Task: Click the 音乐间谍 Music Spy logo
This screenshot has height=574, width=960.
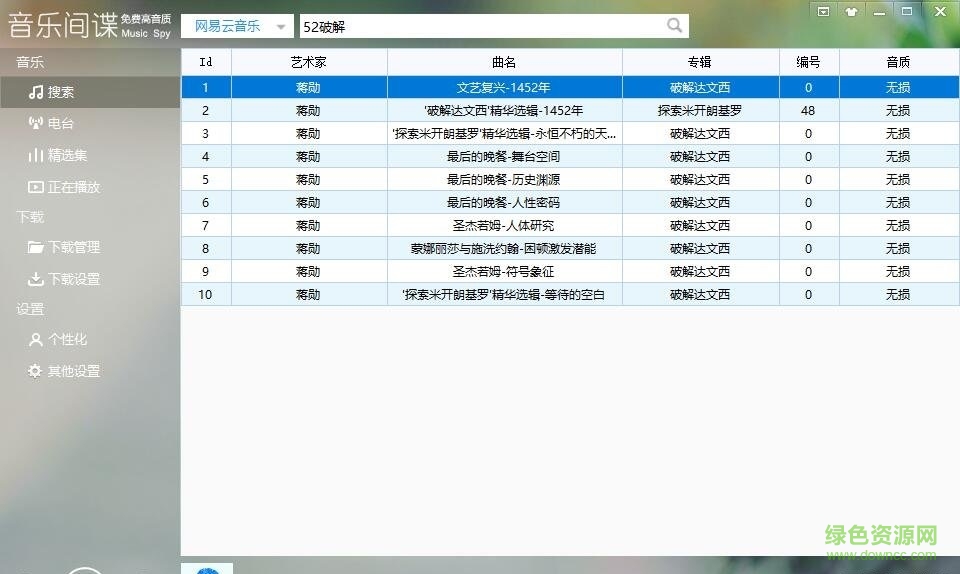Action: click(x=89, y=25)
